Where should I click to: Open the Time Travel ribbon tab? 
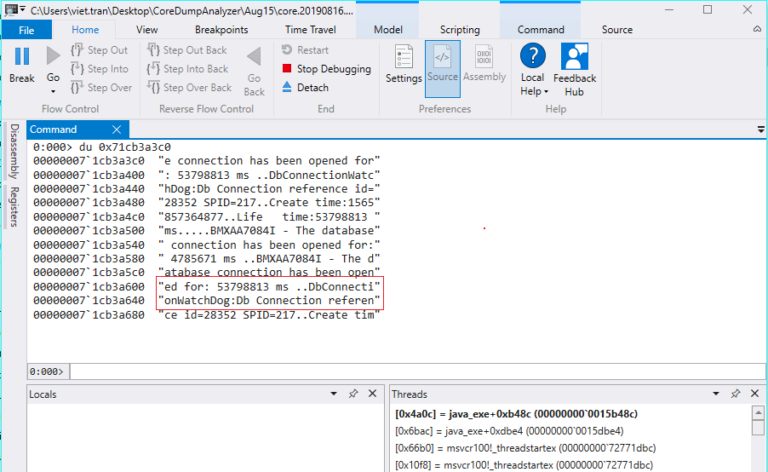310,30
